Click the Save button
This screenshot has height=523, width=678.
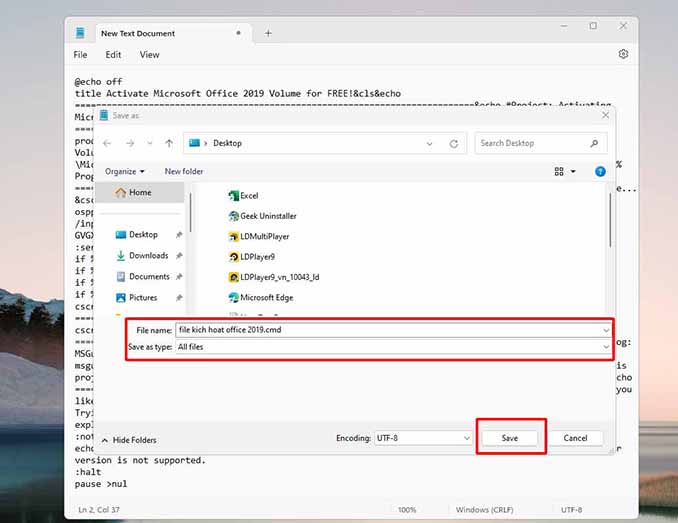pos(509,438)
